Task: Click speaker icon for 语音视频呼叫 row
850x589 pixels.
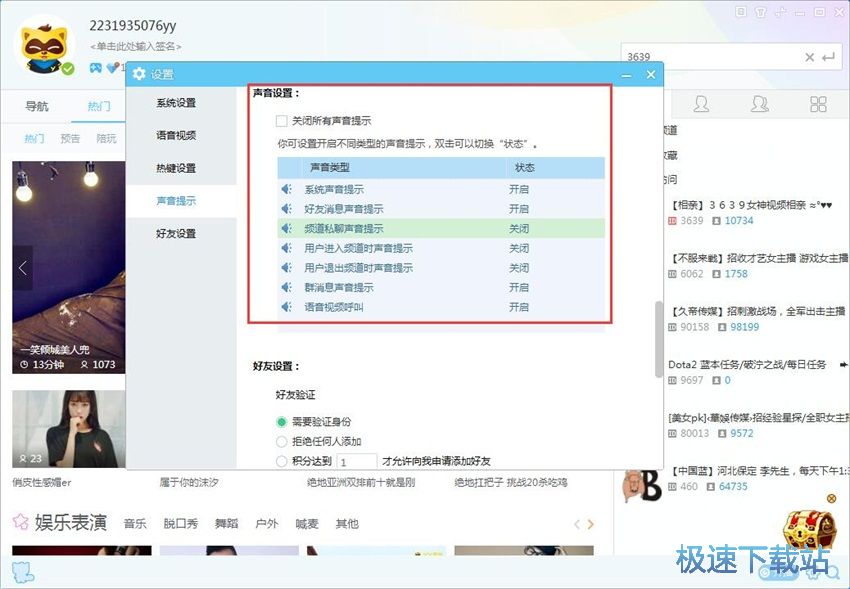Action: coord(287,306)
